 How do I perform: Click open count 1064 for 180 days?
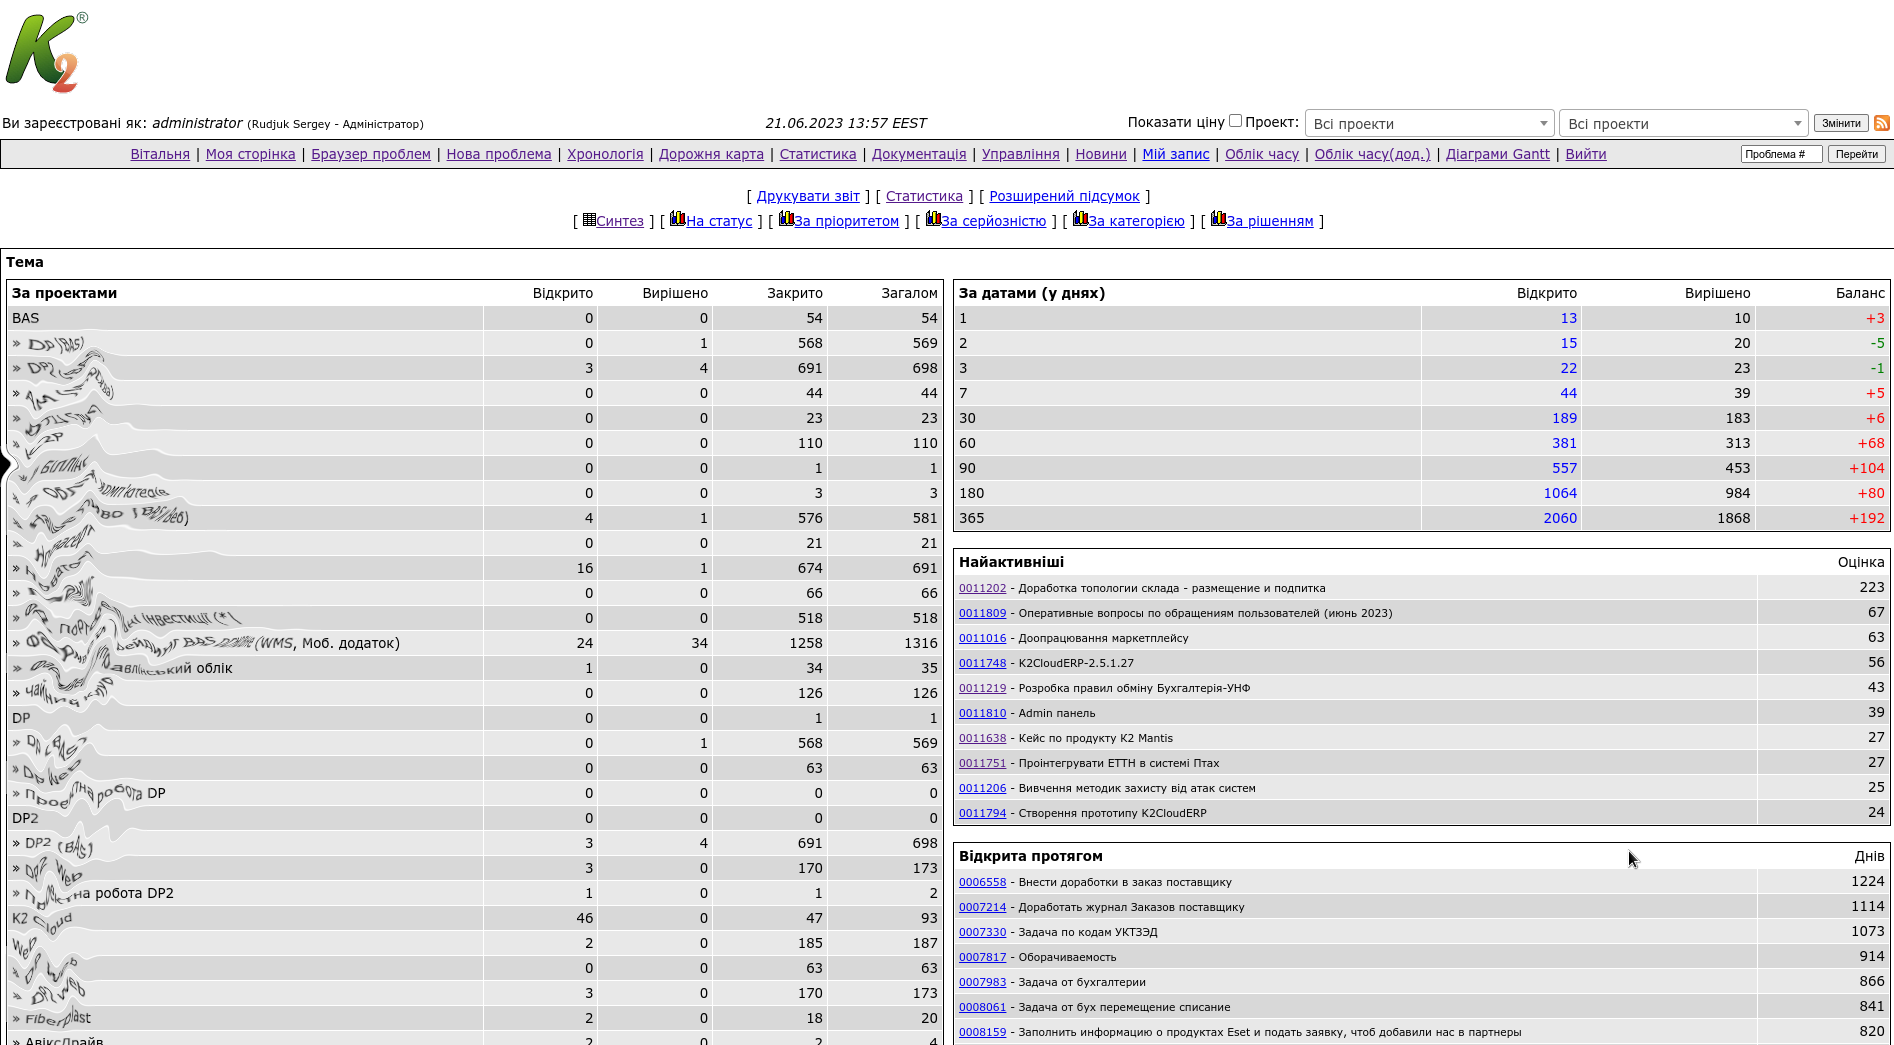coord(1560,493)
